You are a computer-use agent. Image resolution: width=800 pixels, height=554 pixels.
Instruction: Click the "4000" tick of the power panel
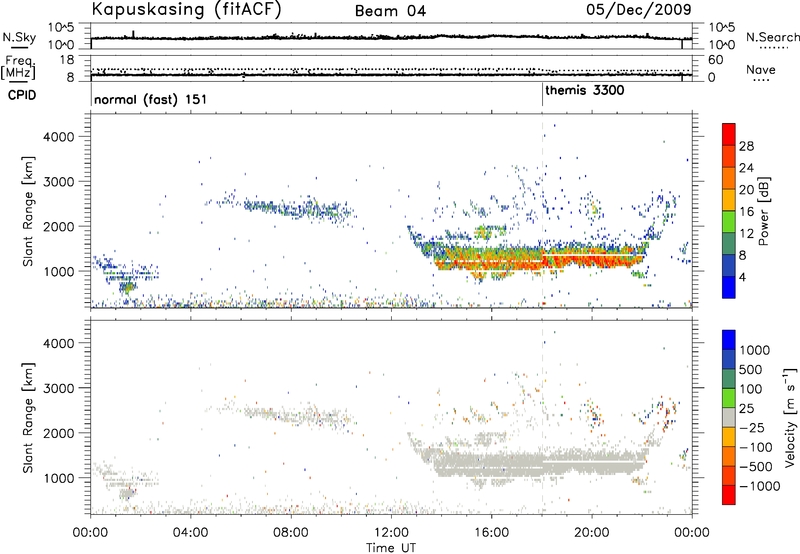[59, 137]
